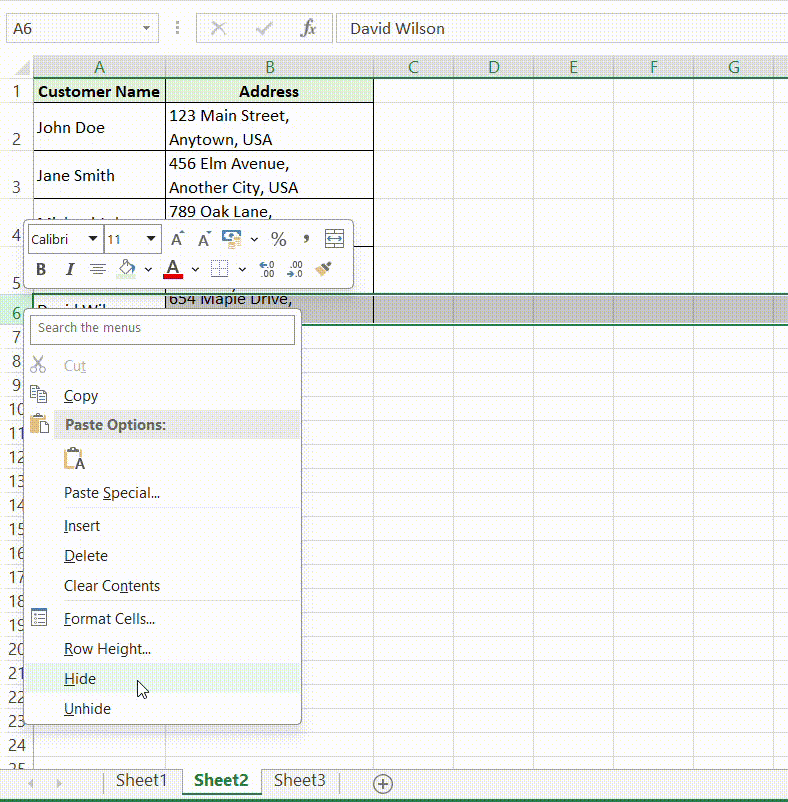Click Merge and Center icon
This screenshot has height=802, width=788.
click(334, 239)
